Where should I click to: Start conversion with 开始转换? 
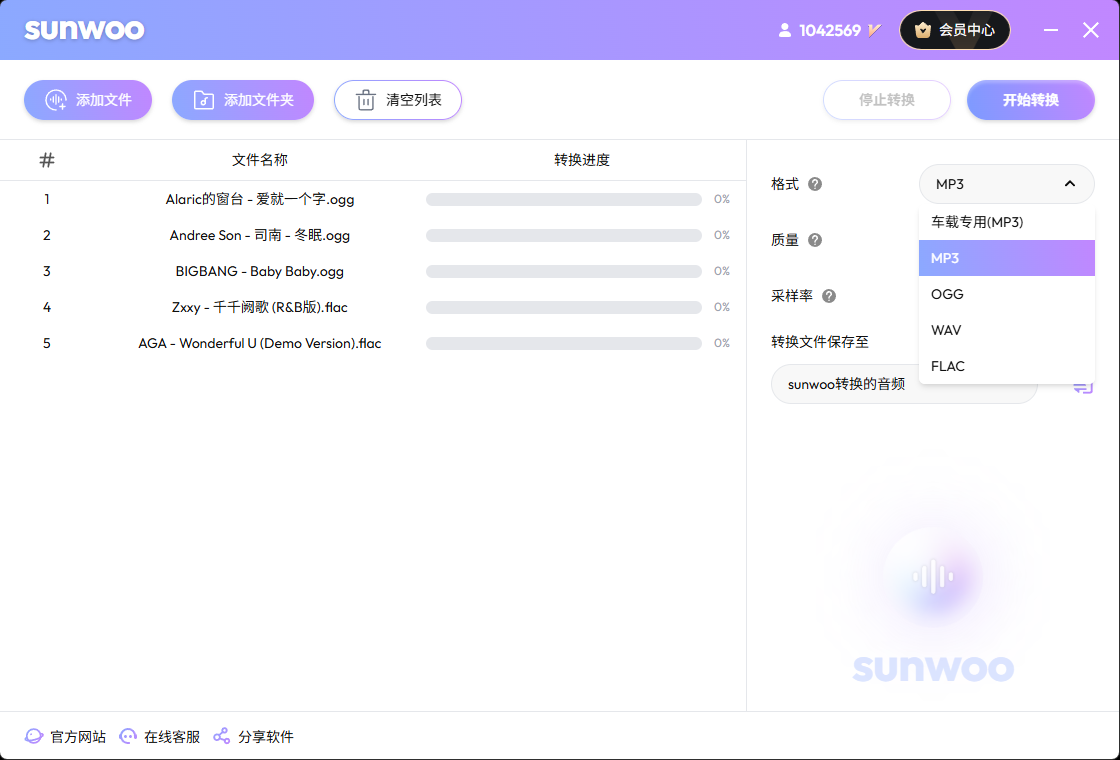tap(1030, 100)
